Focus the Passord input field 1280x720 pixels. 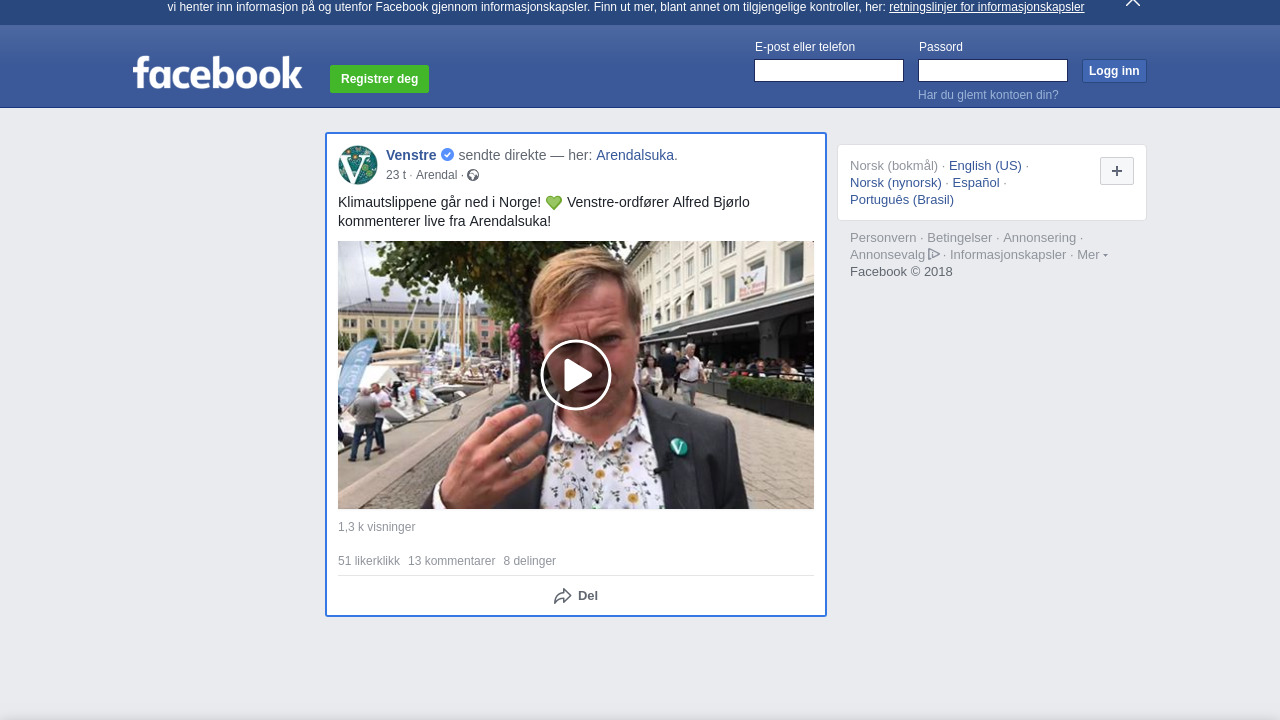pos(993,71)
